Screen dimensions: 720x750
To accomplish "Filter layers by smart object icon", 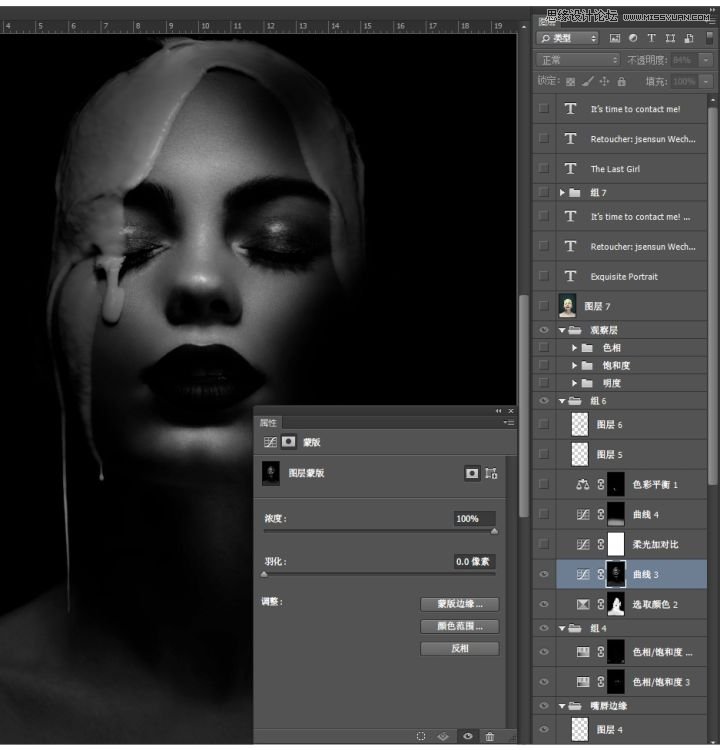I will [x=689, y=38].
